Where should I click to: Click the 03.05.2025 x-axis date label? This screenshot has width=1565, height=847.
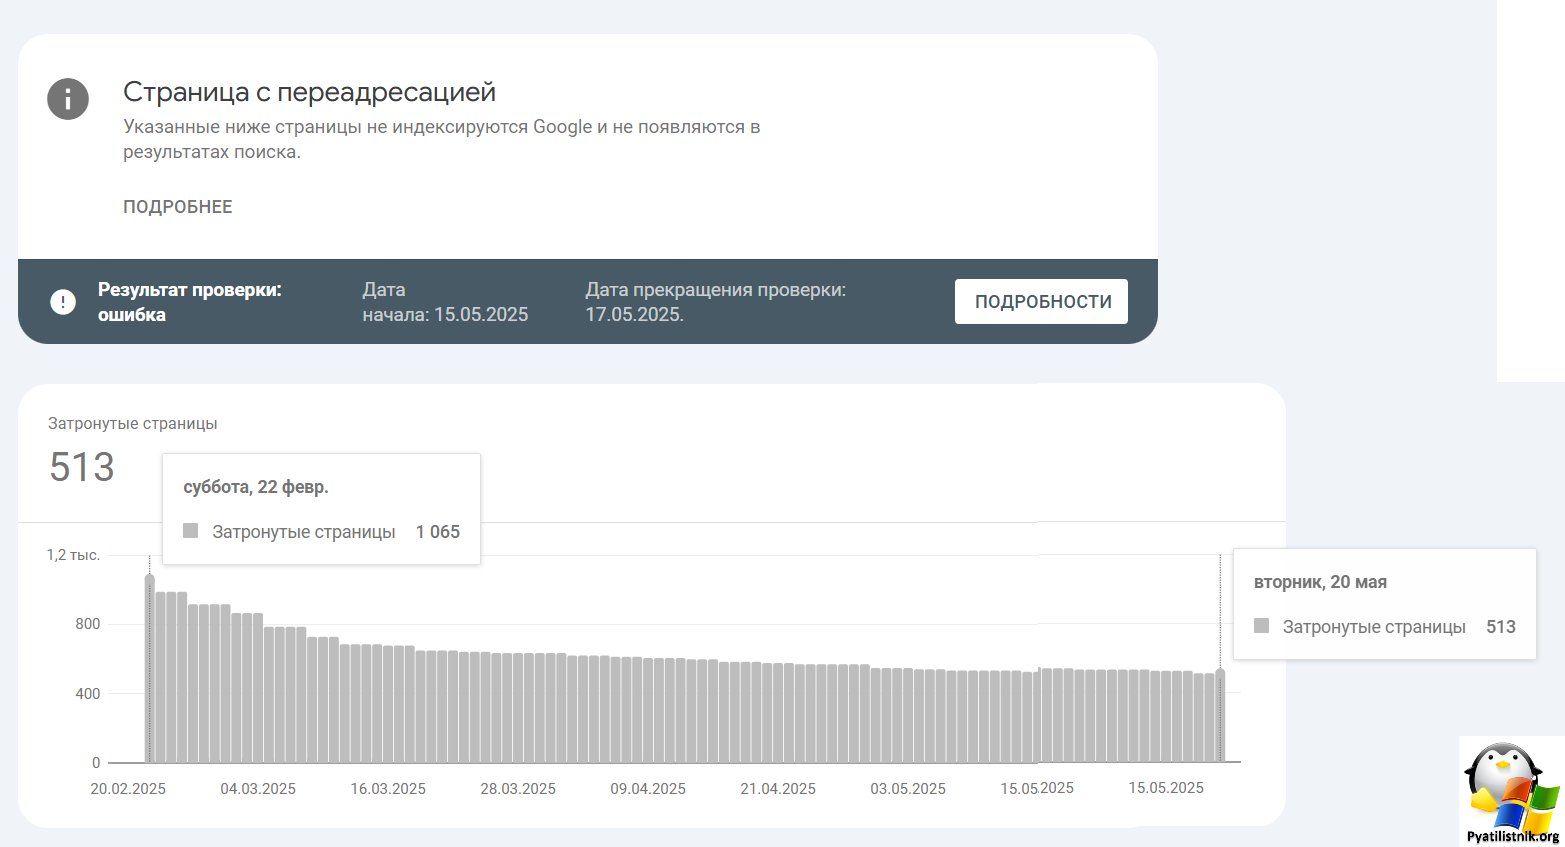click(908, 789)
